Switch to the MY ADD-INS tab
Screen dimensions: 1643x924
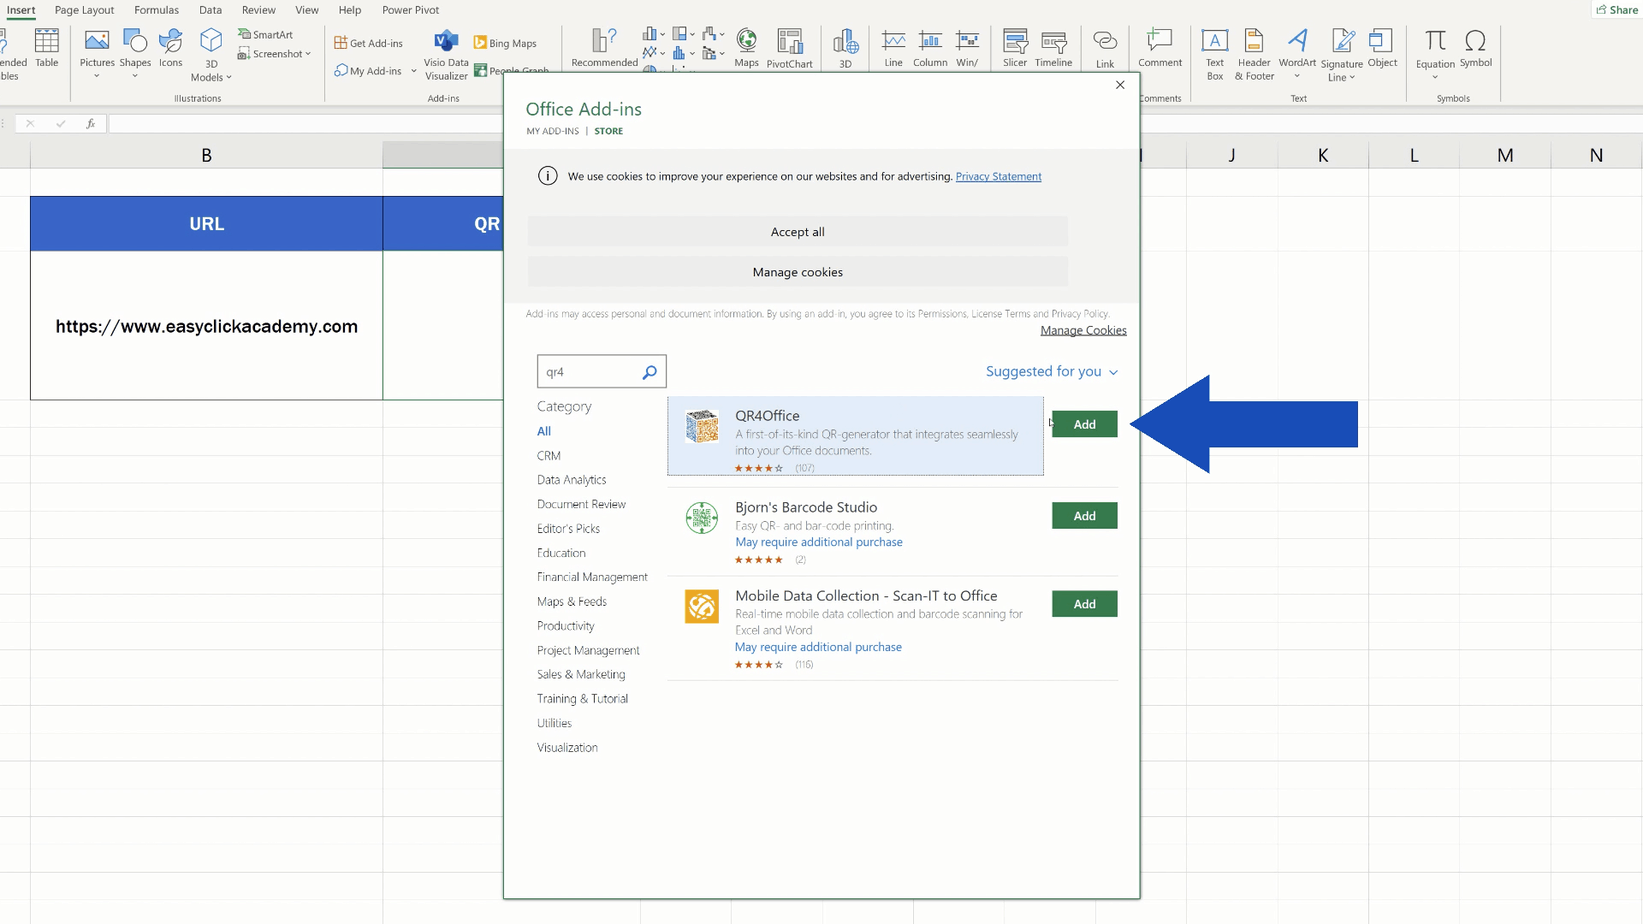coord(552,131)
